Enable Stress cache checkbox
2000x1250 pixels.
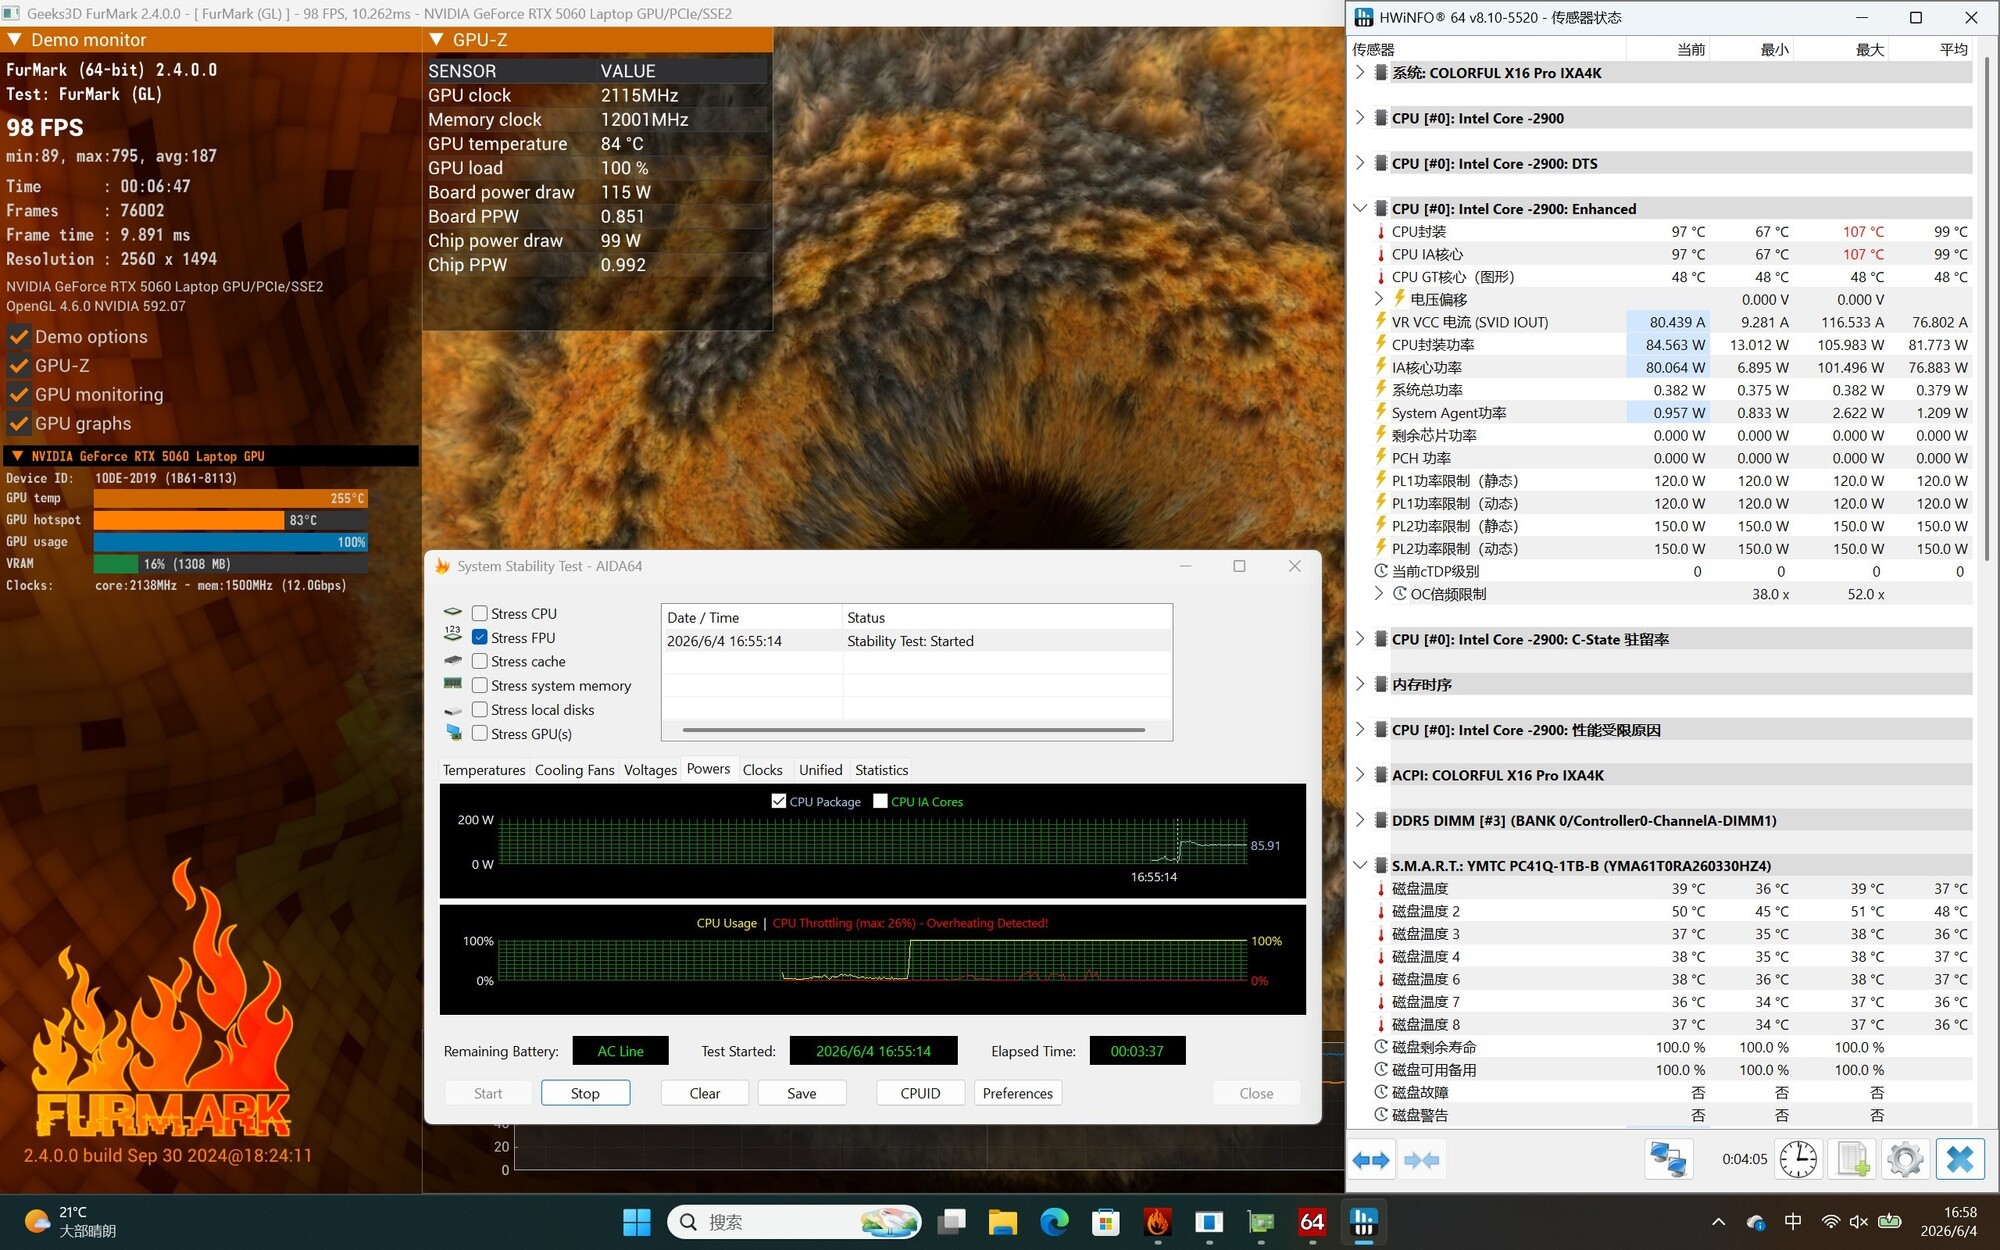pyautogui.click(x=480, y=662)
